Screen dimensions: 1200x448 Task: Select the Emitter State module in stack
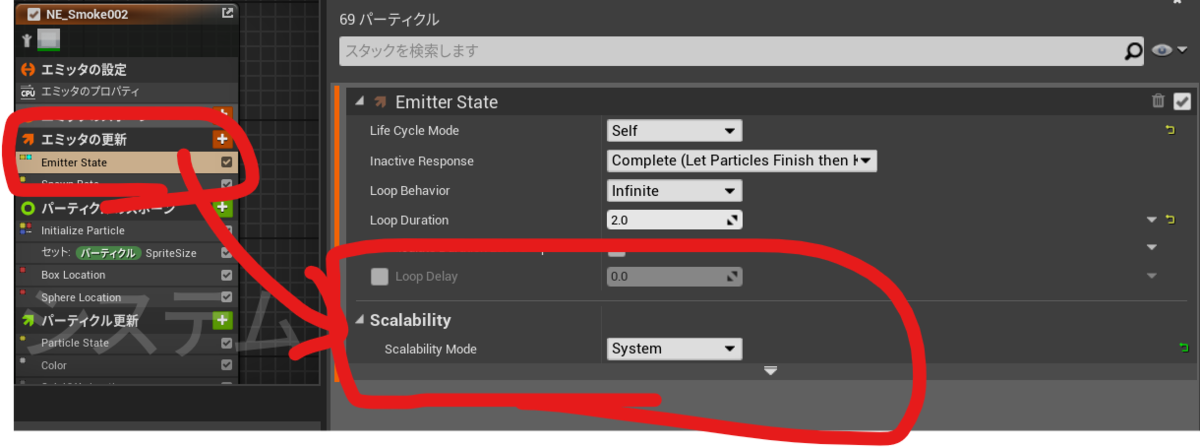(127, 162)
